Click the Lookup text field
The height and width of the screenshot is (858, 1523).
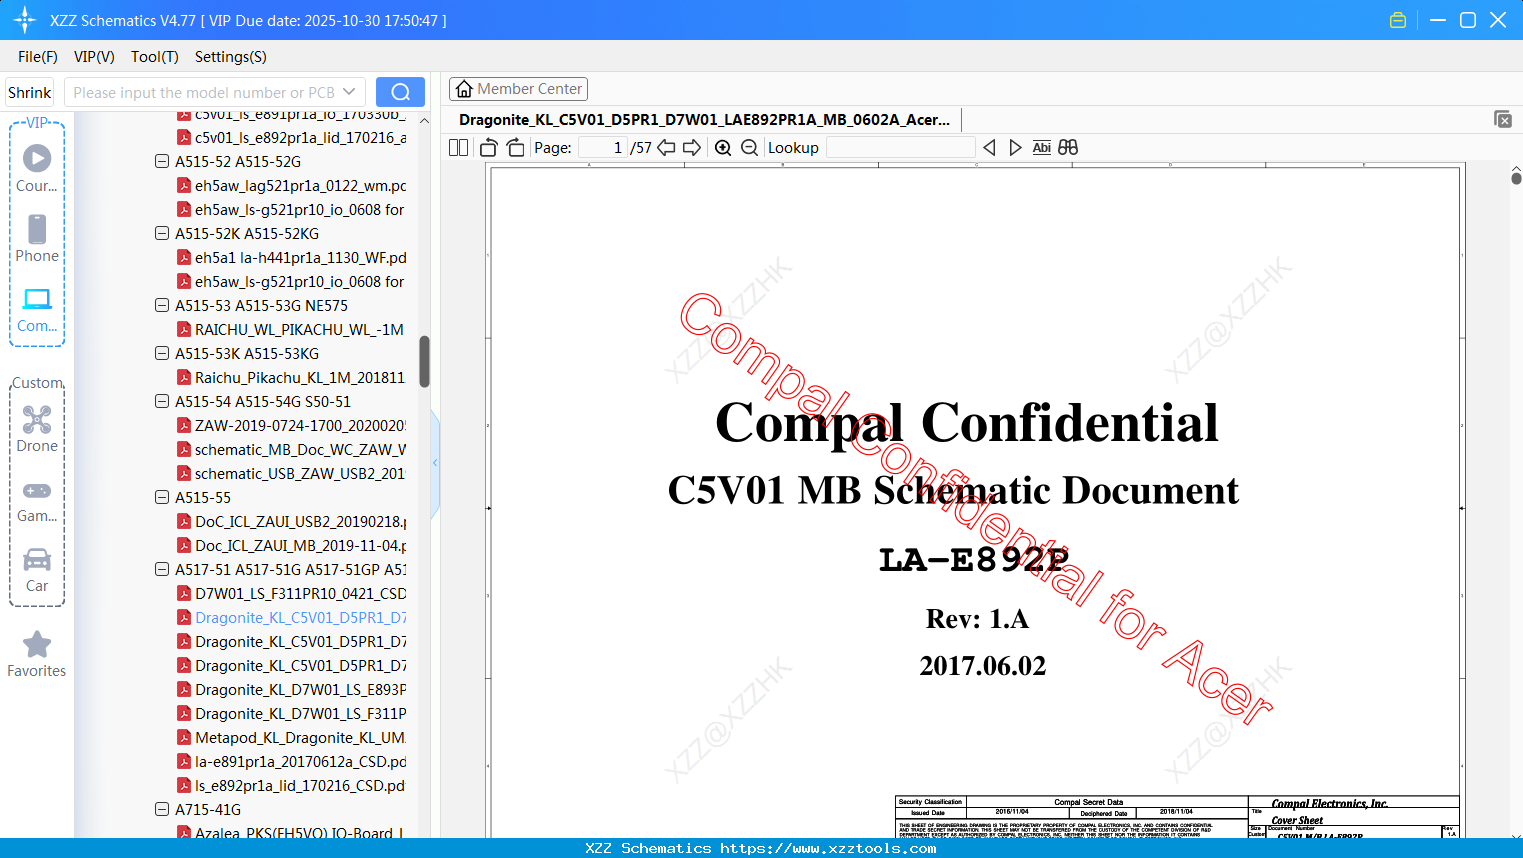click(x=900, y=148)
